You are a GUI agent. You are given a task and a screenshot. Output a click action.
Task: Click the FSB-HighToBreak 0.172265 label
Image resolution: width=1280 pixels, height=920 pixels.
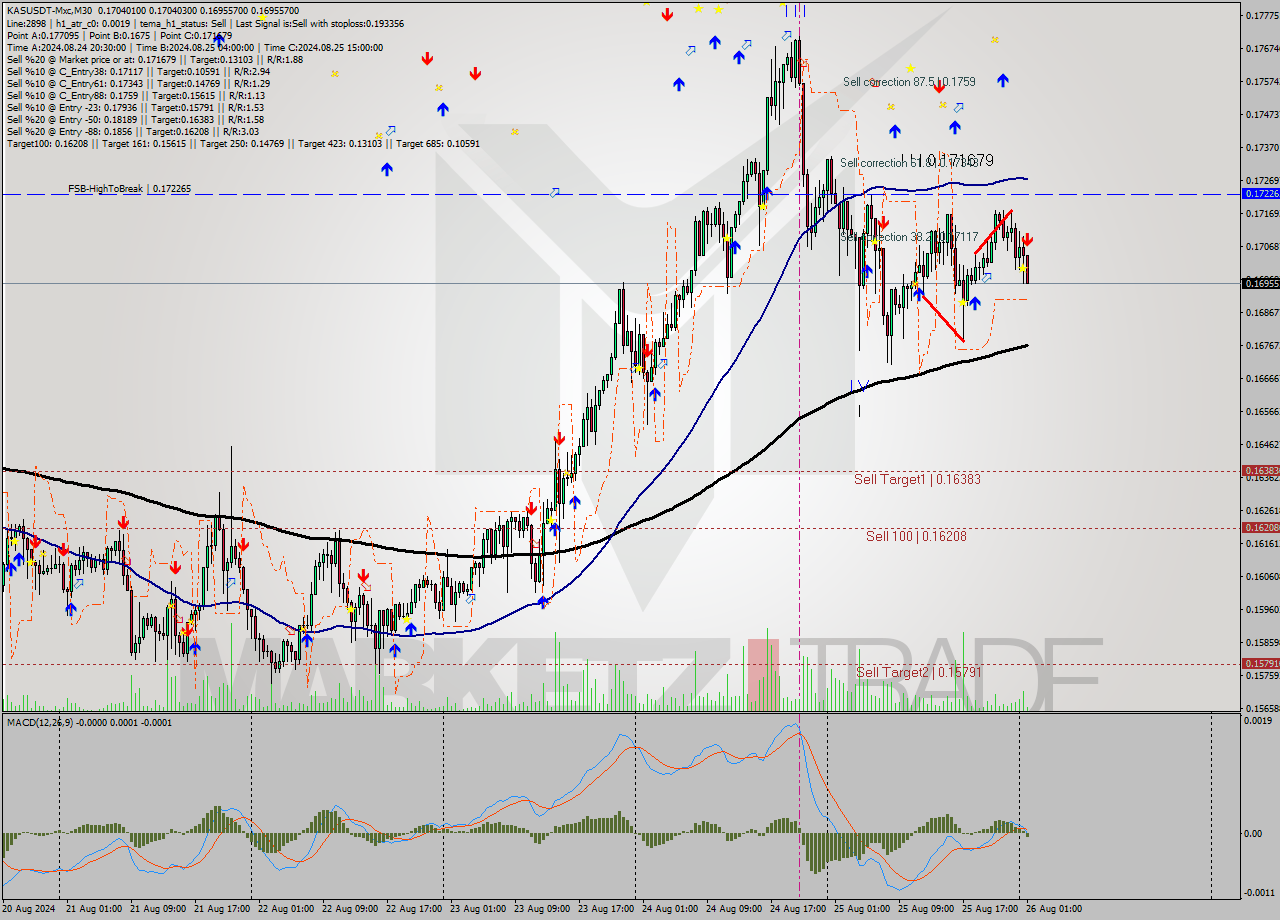click(129, 188)
